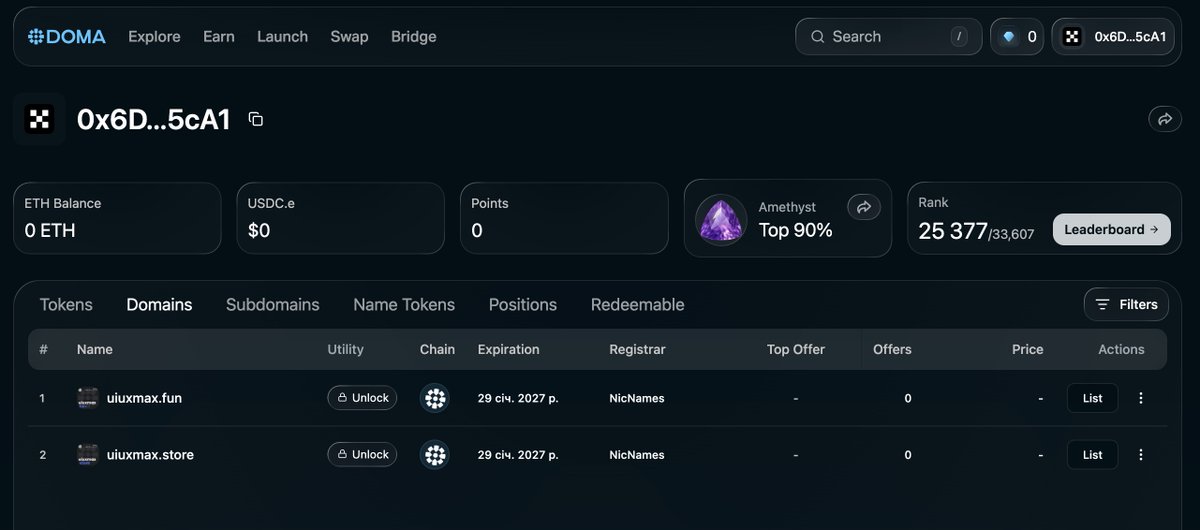
Task: Switch to the Subdomains tab
Action: point(273,305)
